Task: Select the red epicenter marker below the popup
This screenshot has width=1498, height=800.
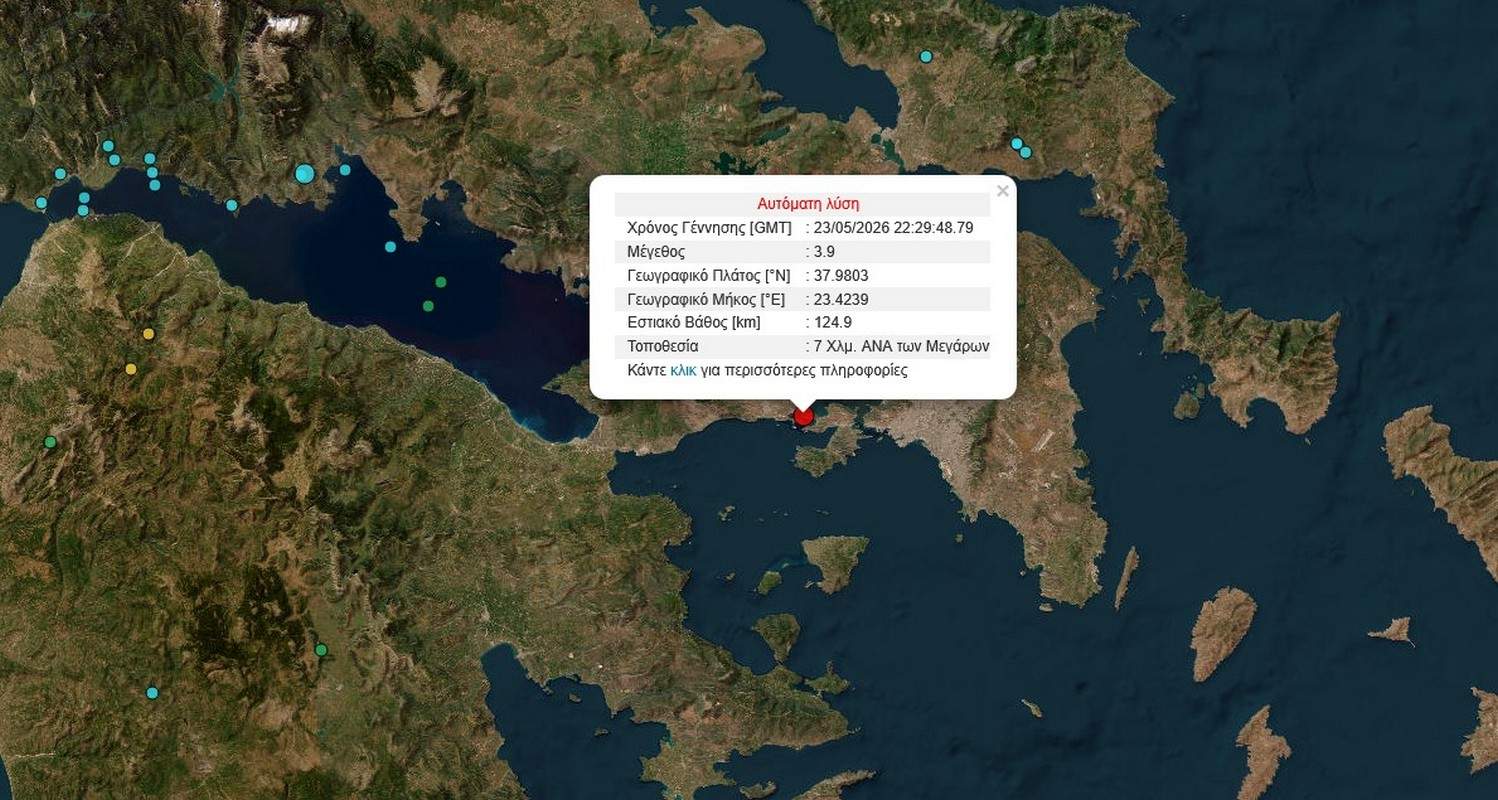Action: [x=803, y=416]
